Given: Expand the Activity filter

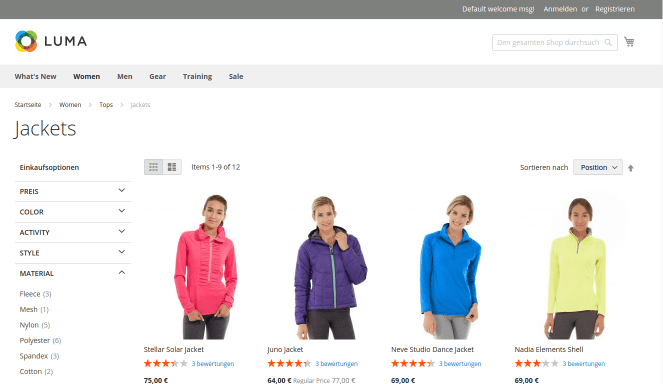Looking at the screenshot, I should tap(73, 232).
